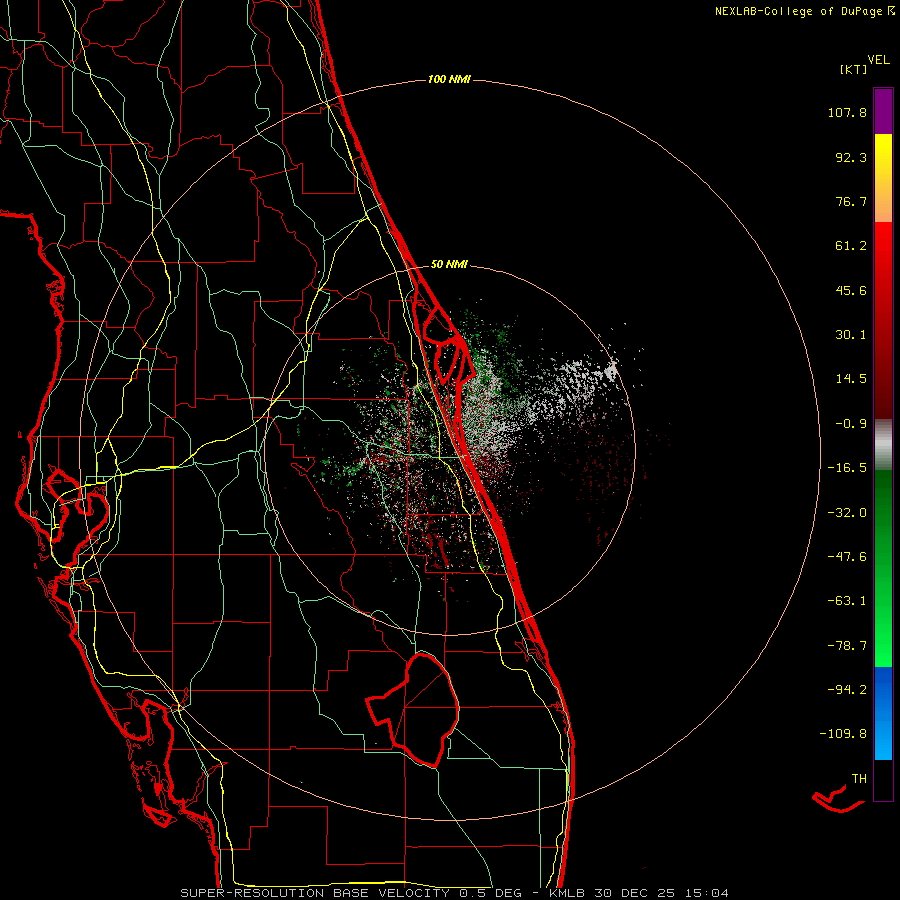Click the 100 NMI range ring label
This screenshot has width=900, height=900.
pyautogui.click(x=449, y=79)
